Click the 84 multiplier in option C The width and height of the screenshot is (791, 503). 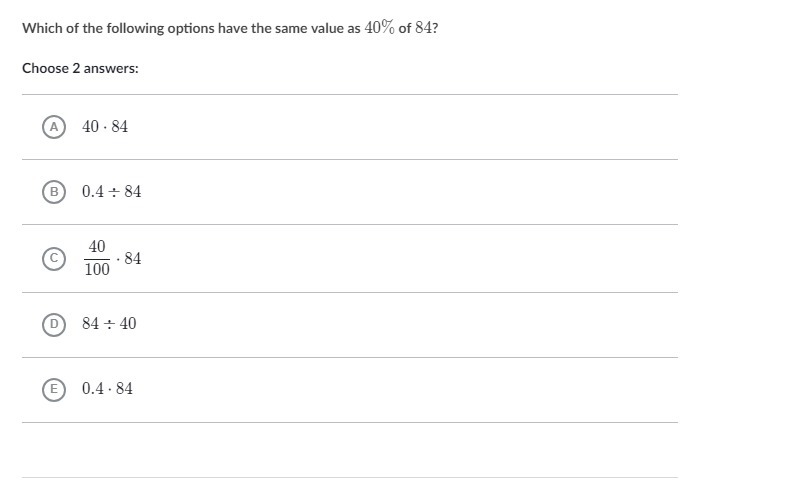tap(133, 258)
